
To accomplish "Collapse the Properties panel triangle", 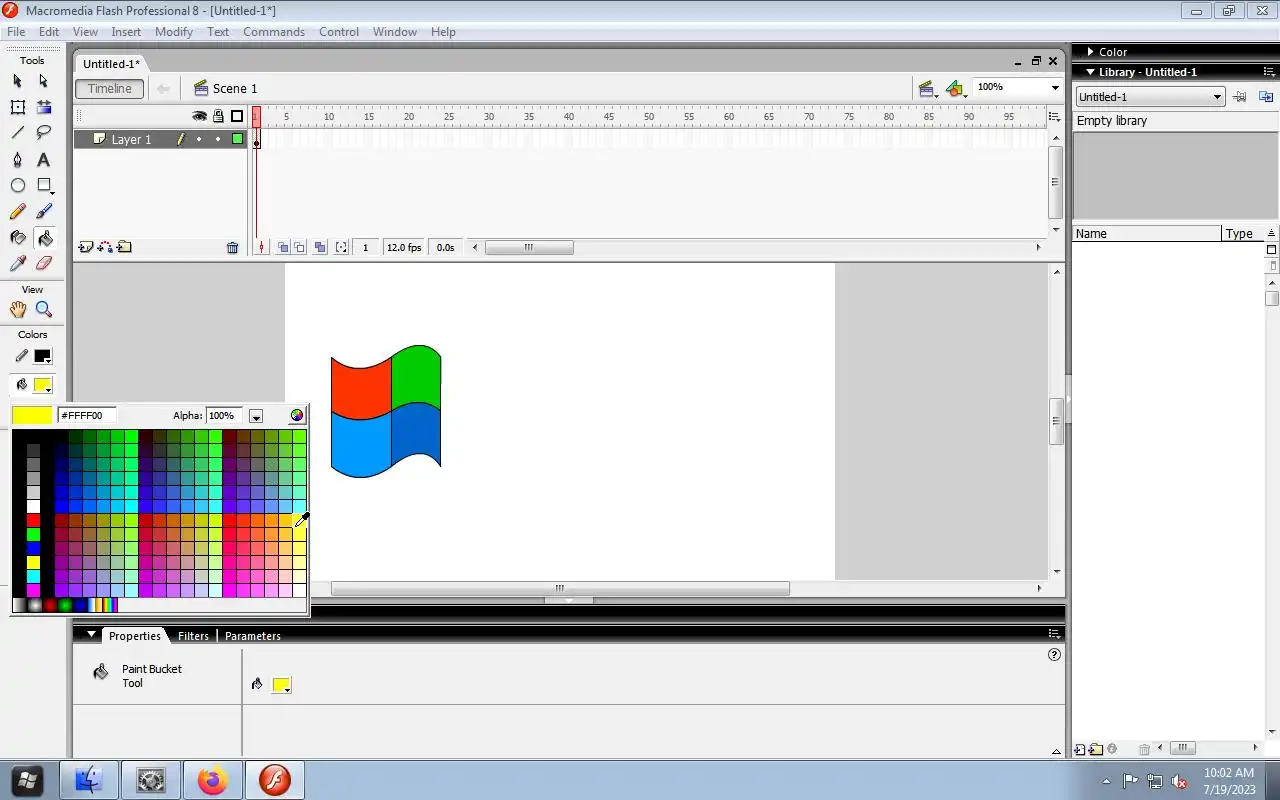I will 92,635.
